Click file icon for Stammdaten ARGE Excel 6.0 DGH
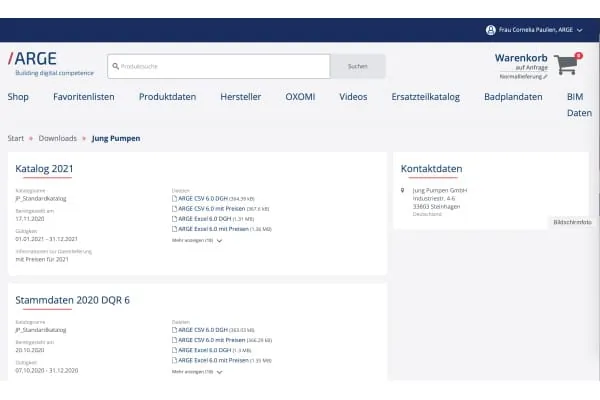 (175, 350)
